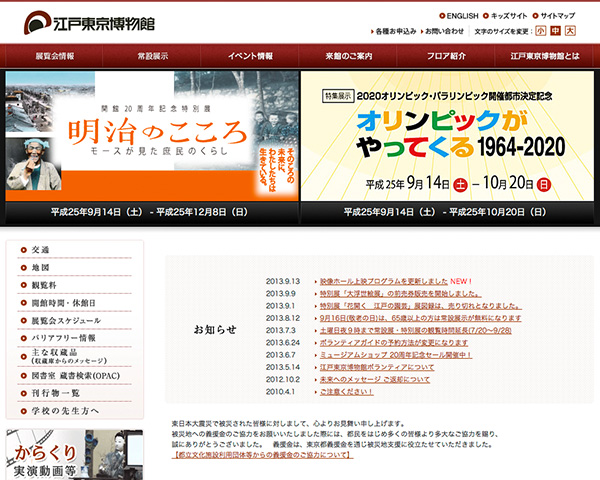
Task: Set text size to large (大)
Action: pos(569,31)
